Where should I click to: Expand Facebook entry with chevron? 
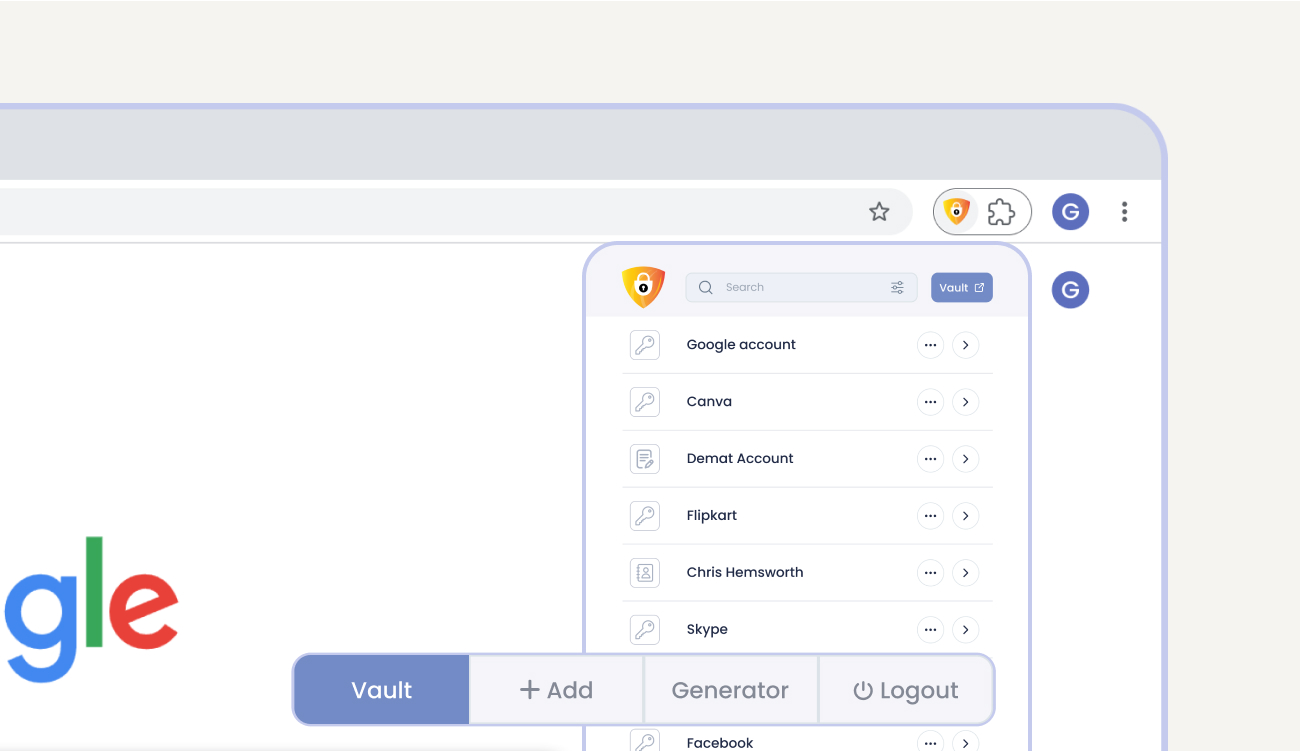[x=965, y=742]
